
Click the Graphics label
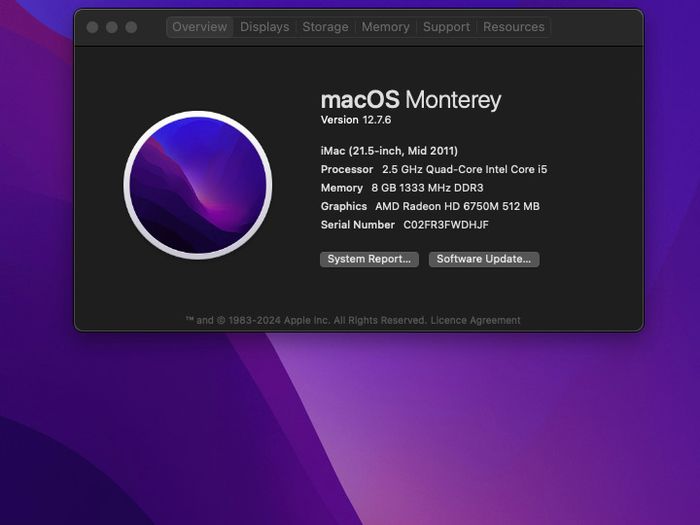point(344,206)
